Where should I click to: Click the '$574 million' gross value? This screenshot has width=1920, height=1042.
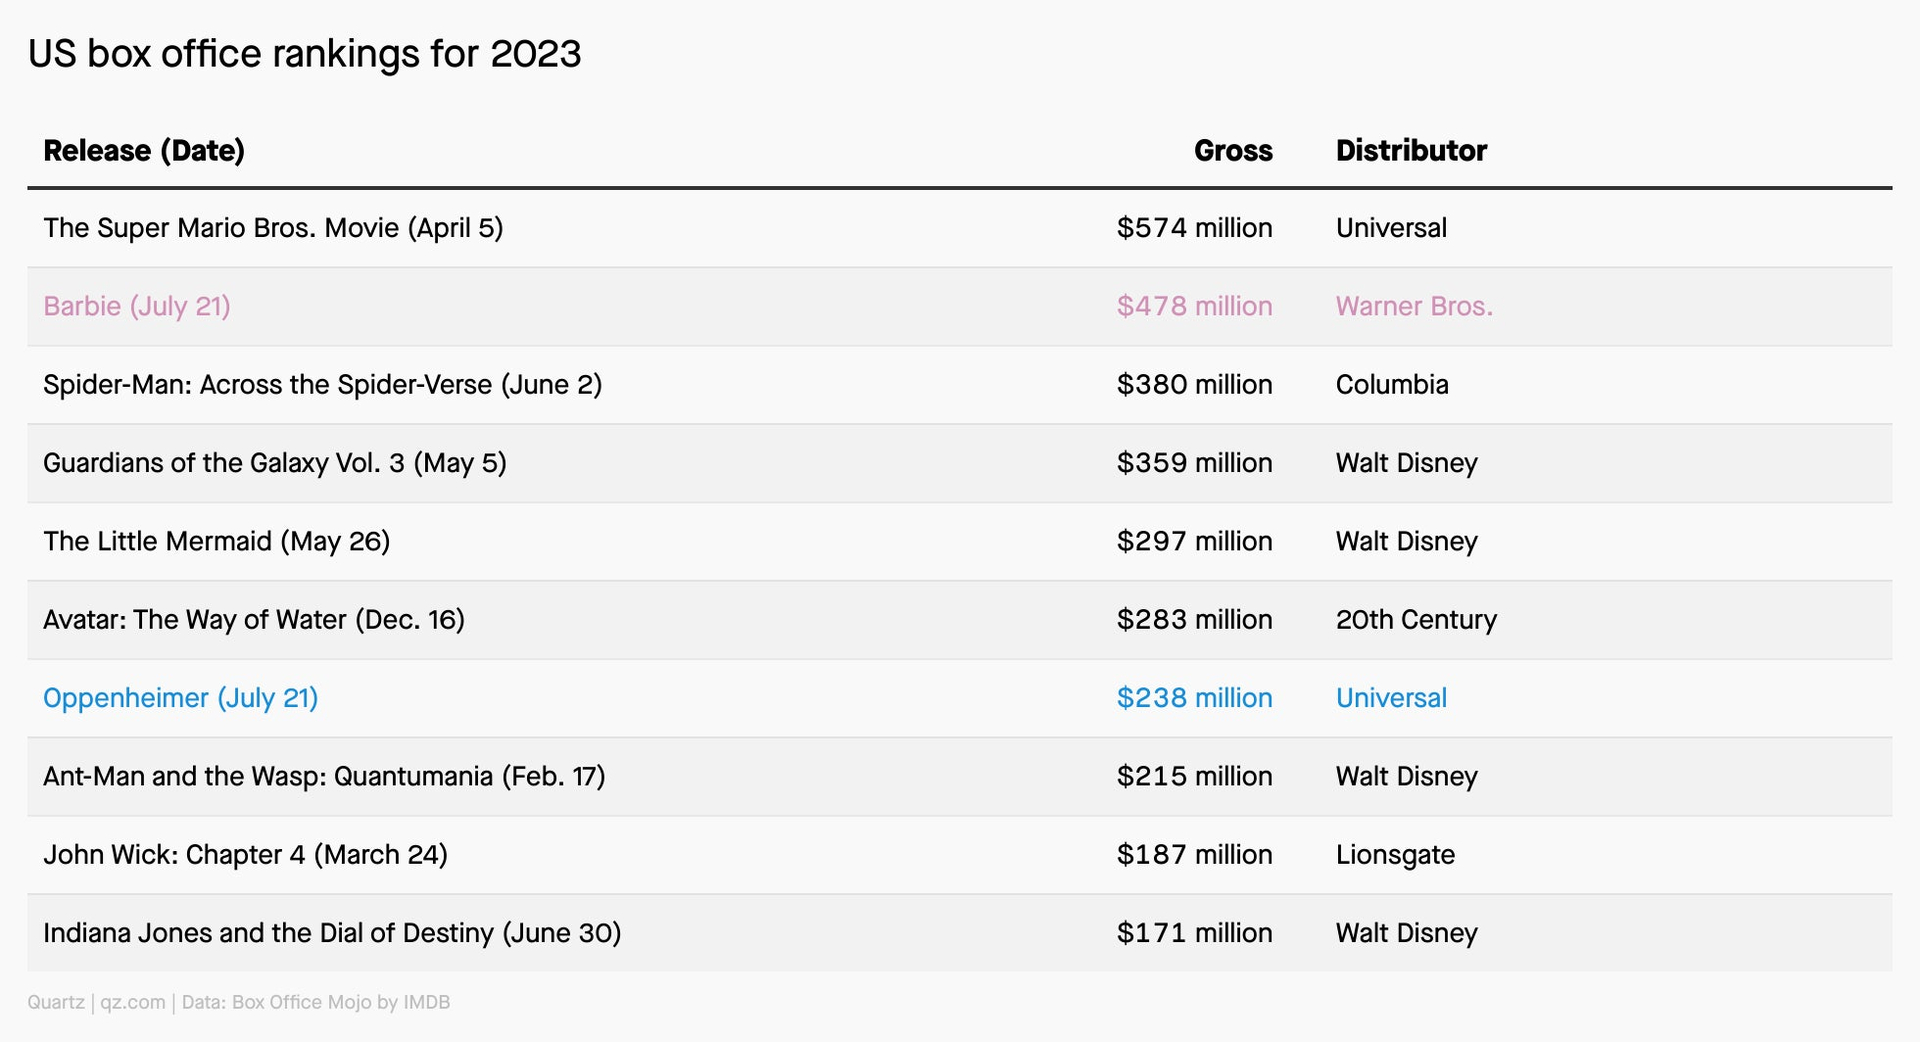(x=1195, y=228)
